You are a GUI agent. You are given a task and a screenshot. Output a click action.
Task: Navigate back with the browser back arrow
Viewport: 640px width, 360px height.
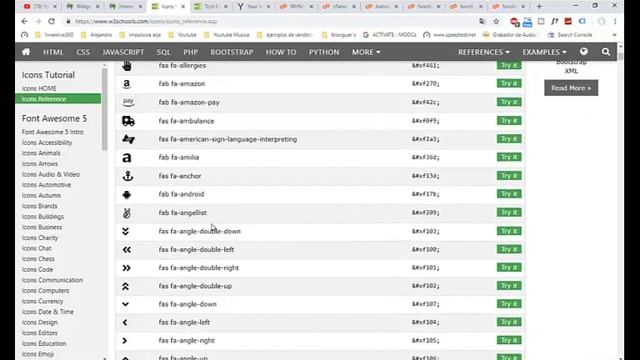click(x=24, y=21)
